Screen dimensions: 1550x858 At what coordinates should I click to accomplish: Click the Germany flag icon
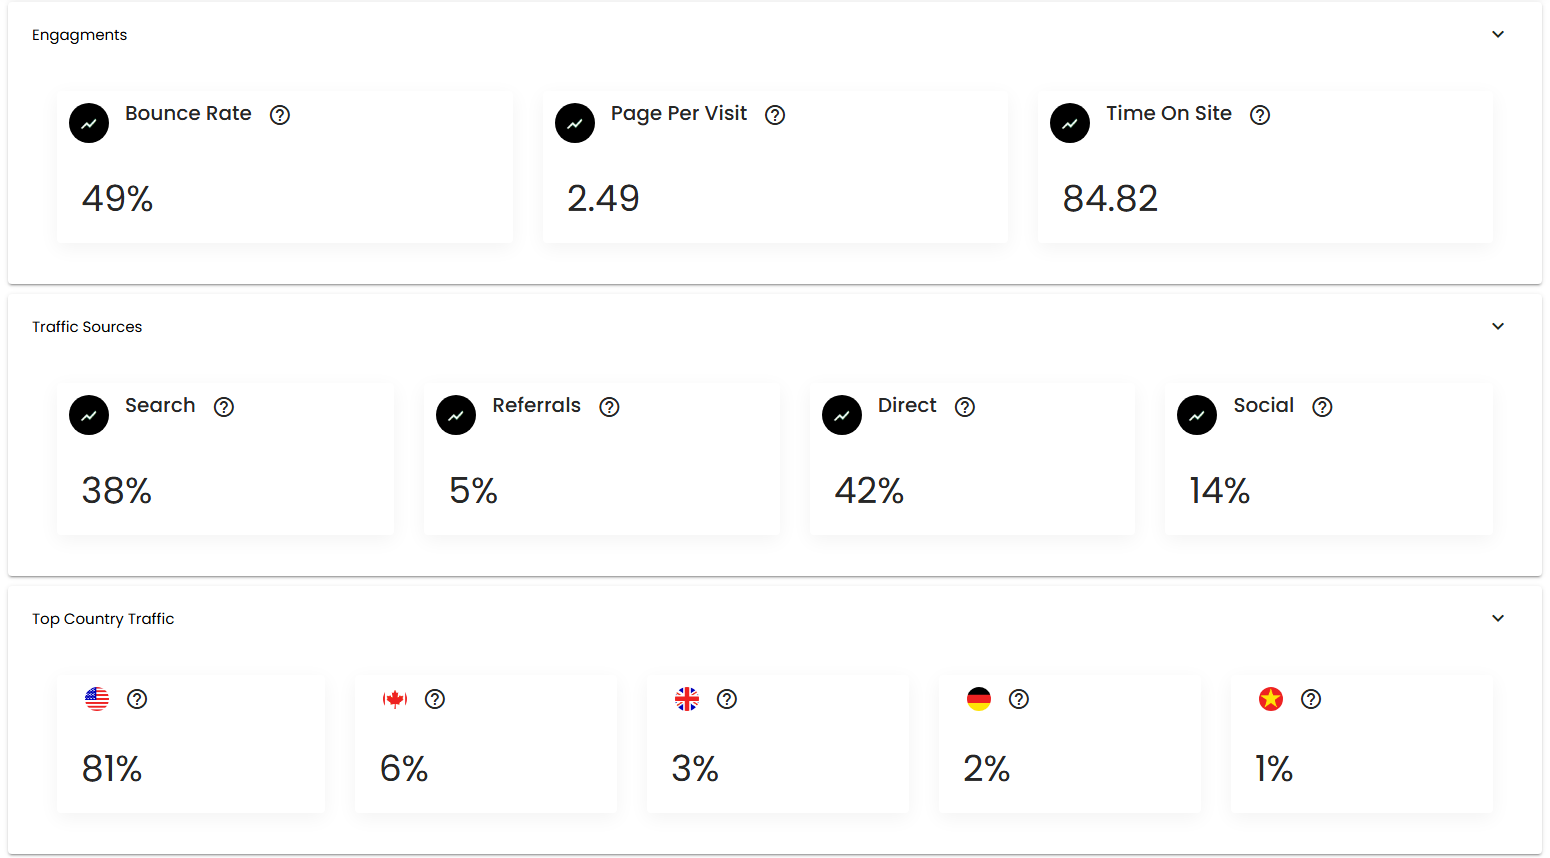pos(979,699)
